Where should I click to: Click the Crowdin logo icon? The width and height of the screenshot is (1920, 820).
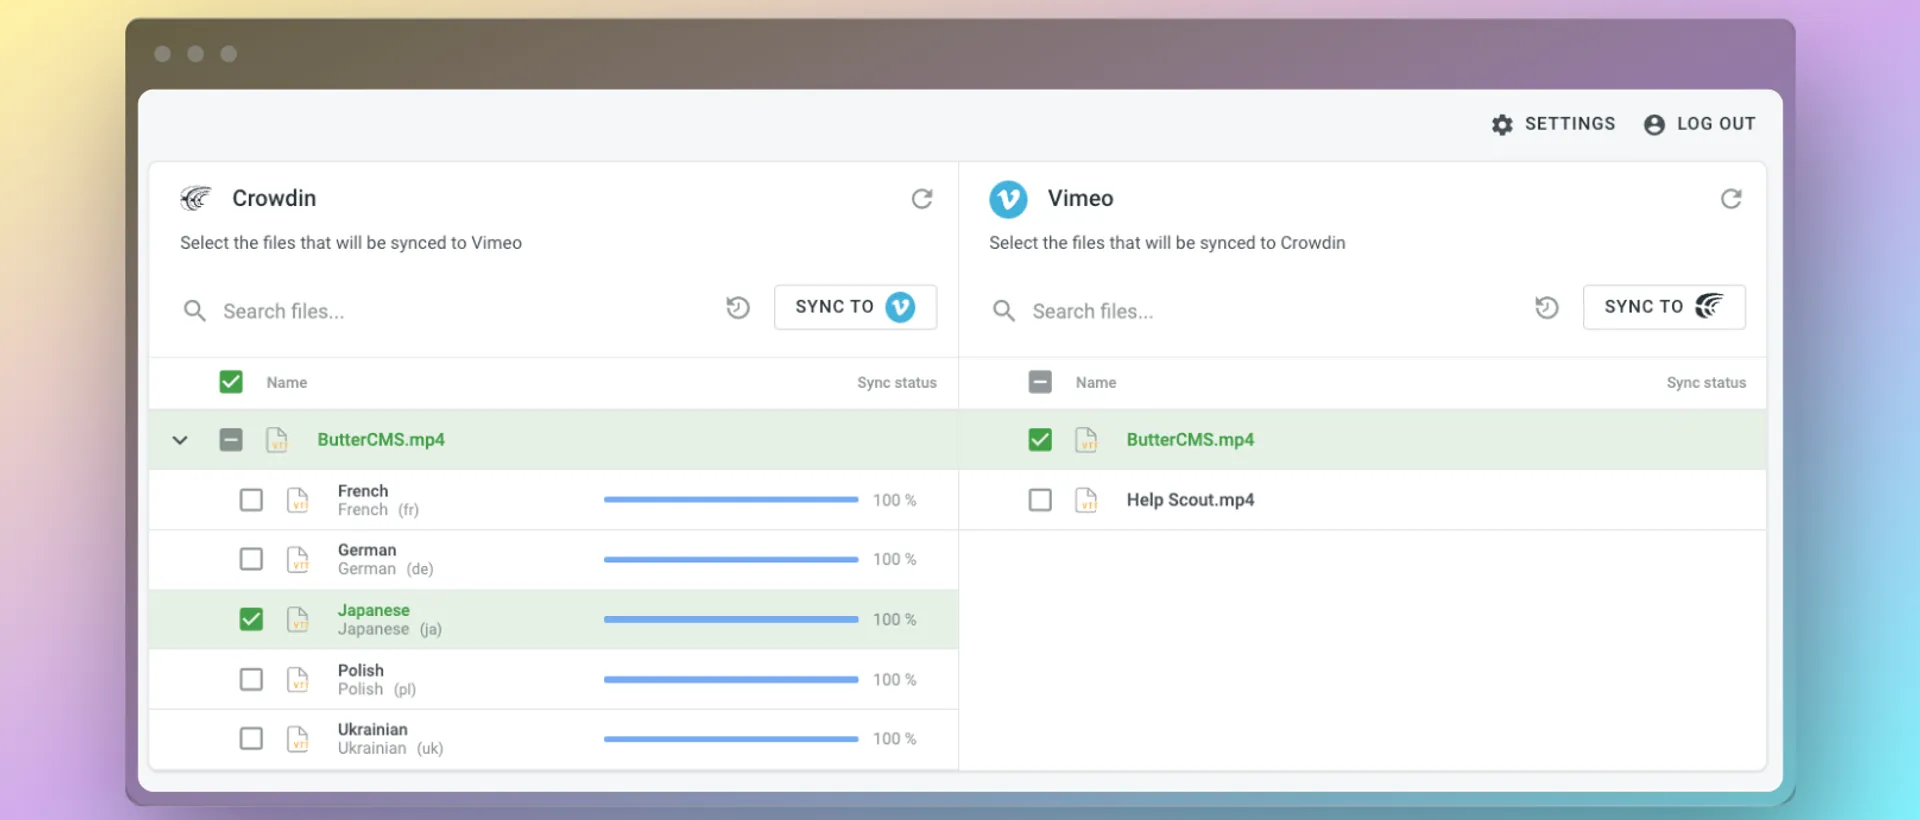(x=196, y=198)
